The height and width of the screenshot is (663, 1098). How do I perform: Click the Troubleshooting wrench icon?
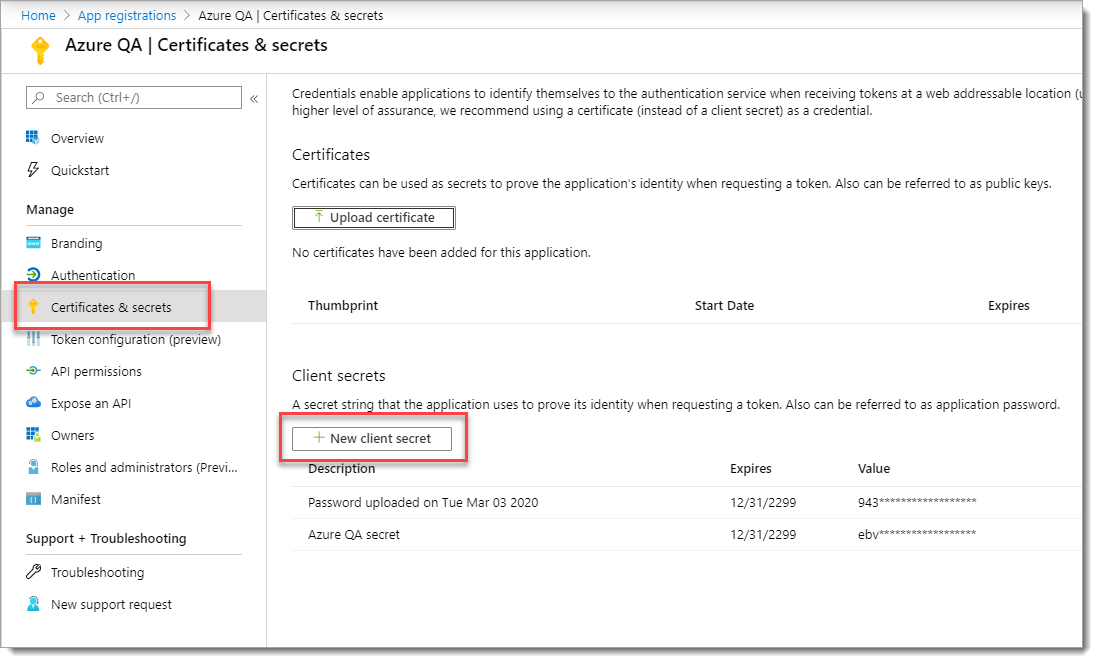(x=33, y=572)
